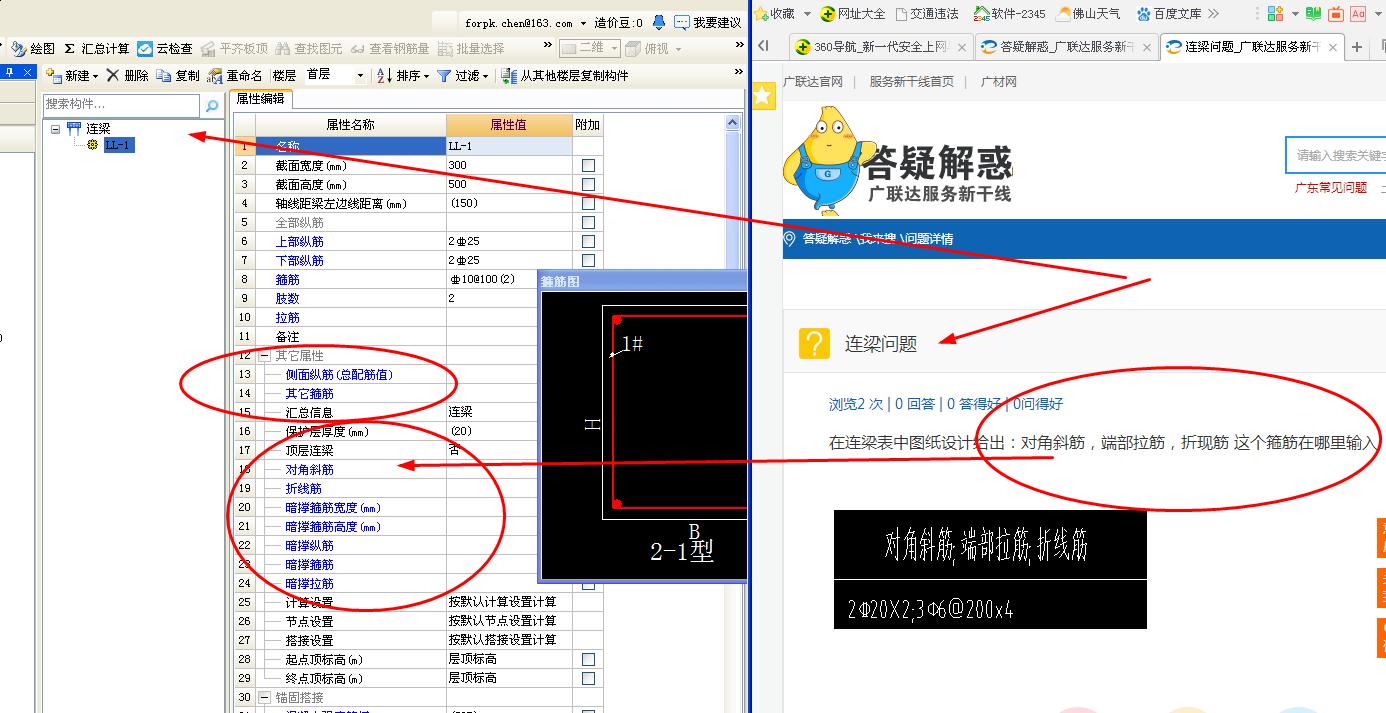Select the 属性编辑 tab

pos(260,98)
